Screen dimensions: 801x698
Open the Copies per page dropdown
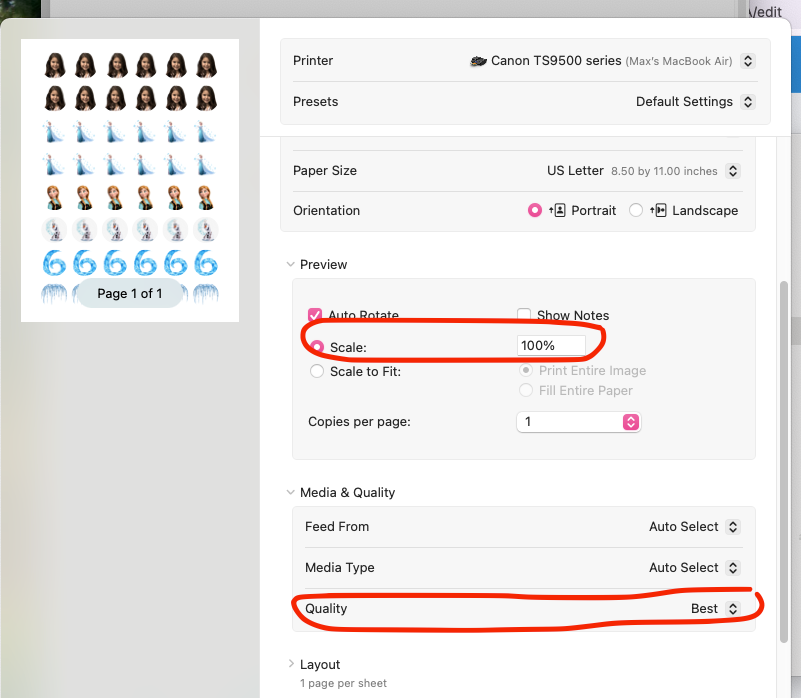coord(579,422)
